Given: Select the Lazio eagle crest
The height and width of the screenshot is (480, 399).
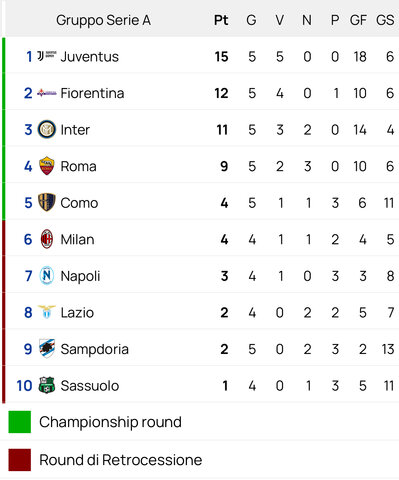Looking at the screenshot, I should tap(47, 312).
